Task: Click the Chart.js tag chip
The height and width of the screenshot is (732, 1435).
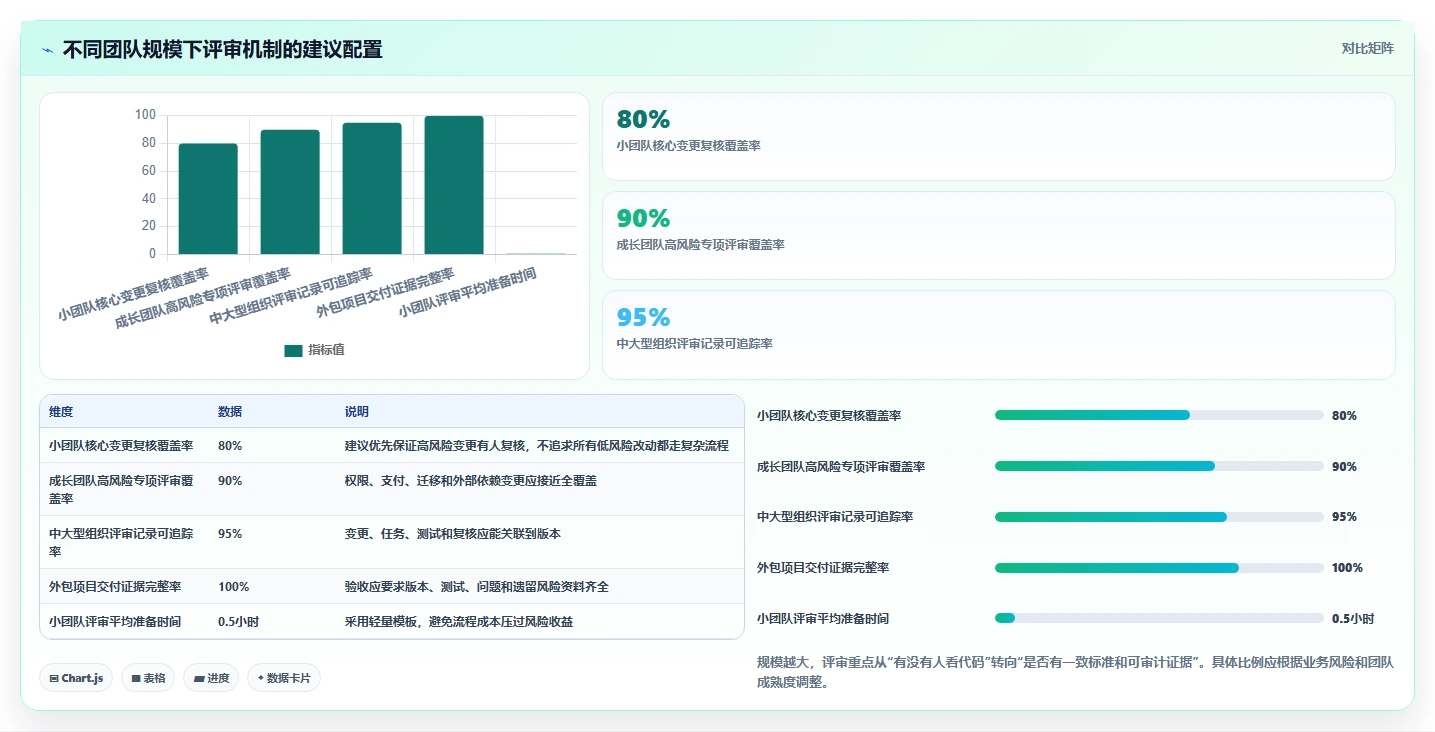Action: (x=77, y=678)
